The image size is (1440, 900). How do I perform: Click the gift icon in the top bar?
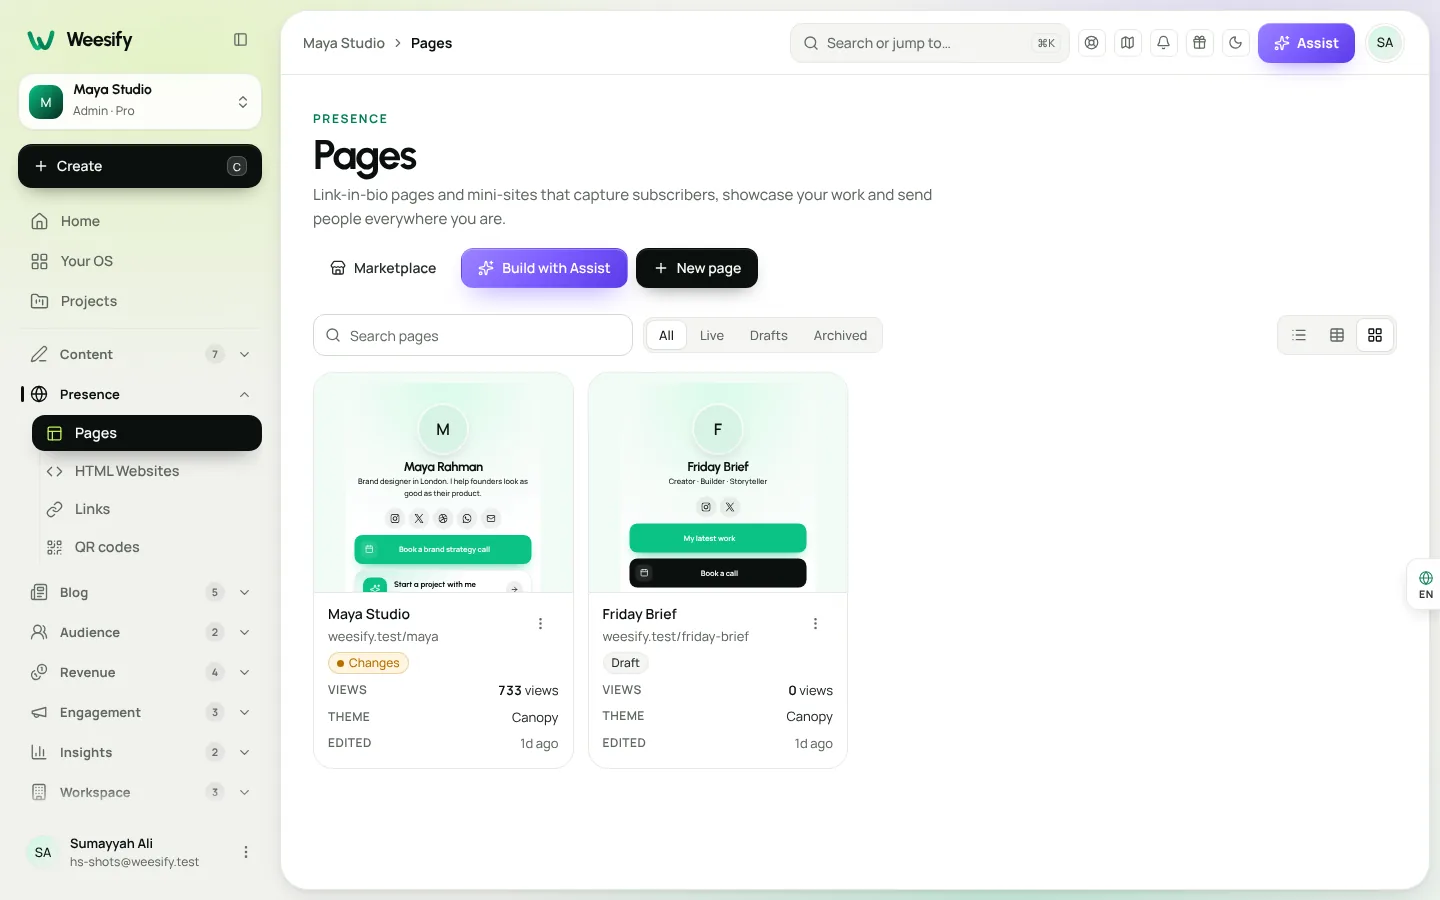(x=1200, y=43)
